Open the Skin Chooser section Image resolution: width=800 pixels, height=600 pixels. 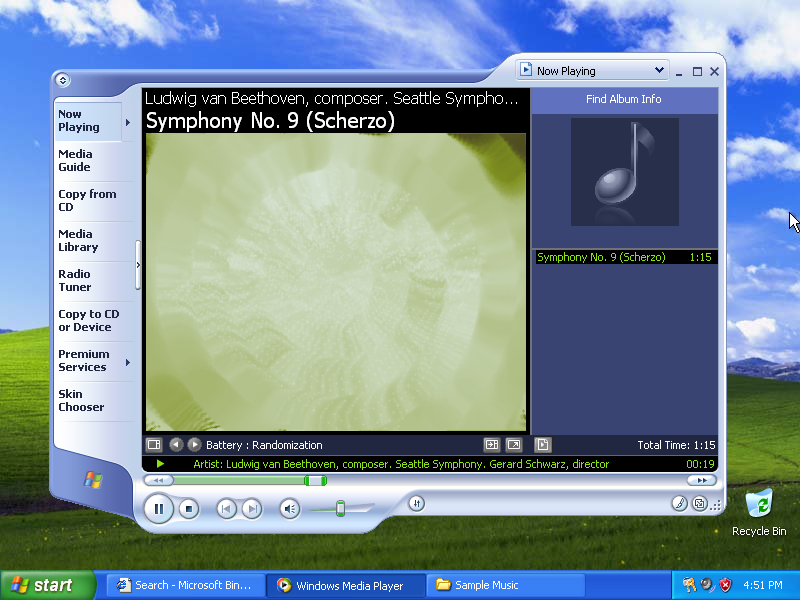[x=81, y=401]
